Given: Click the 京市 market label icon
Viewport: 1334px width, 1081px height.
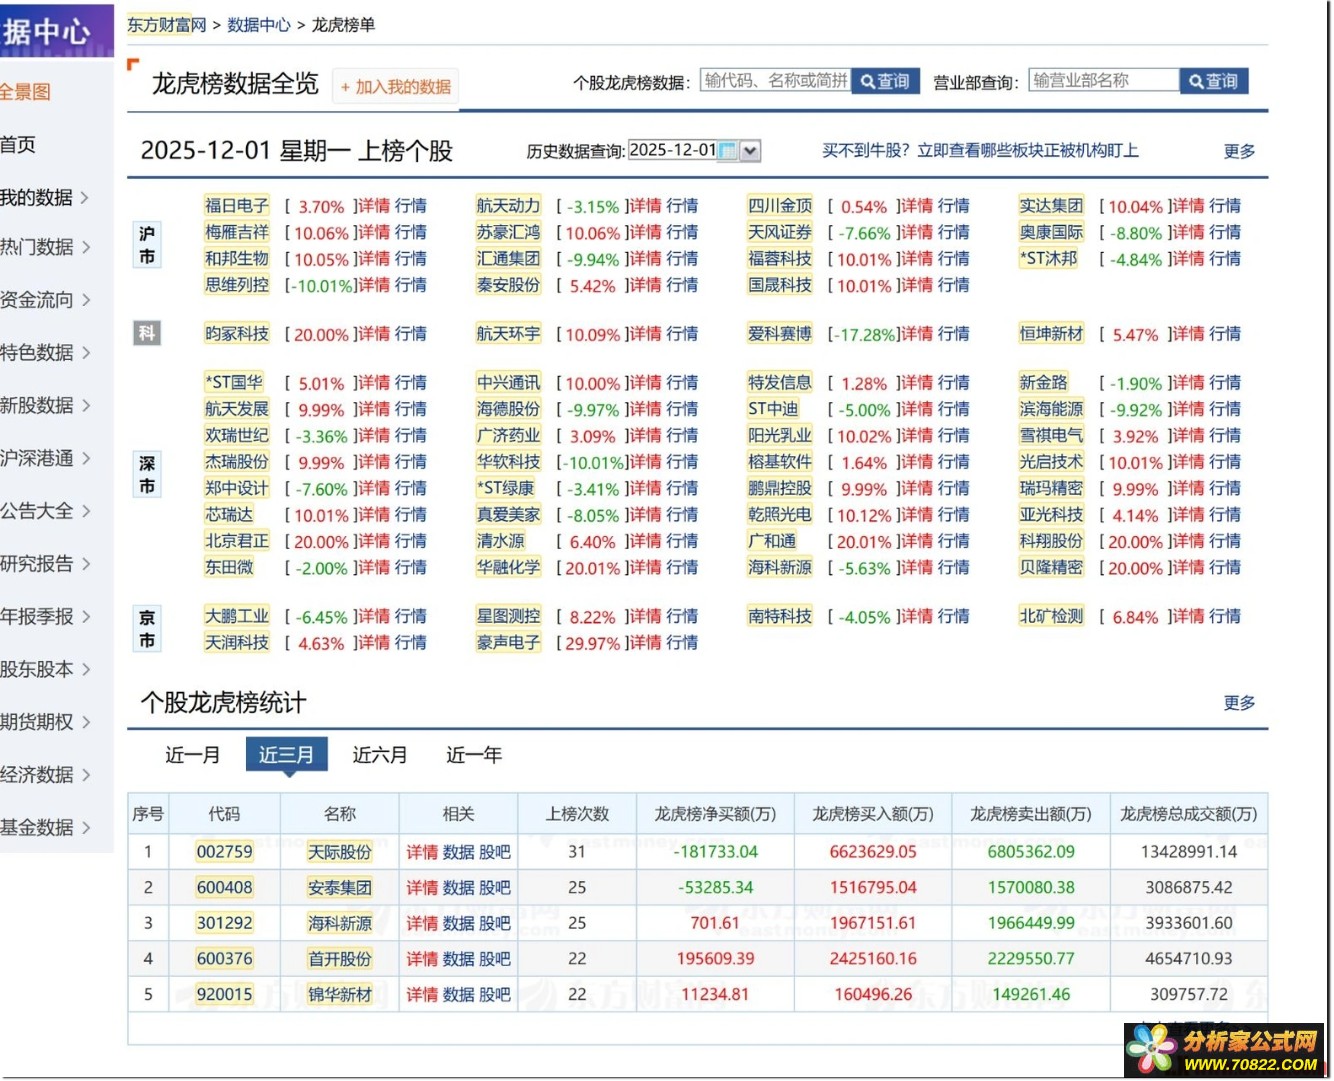Looking at the screenshot, I should [x=147, y=629].
